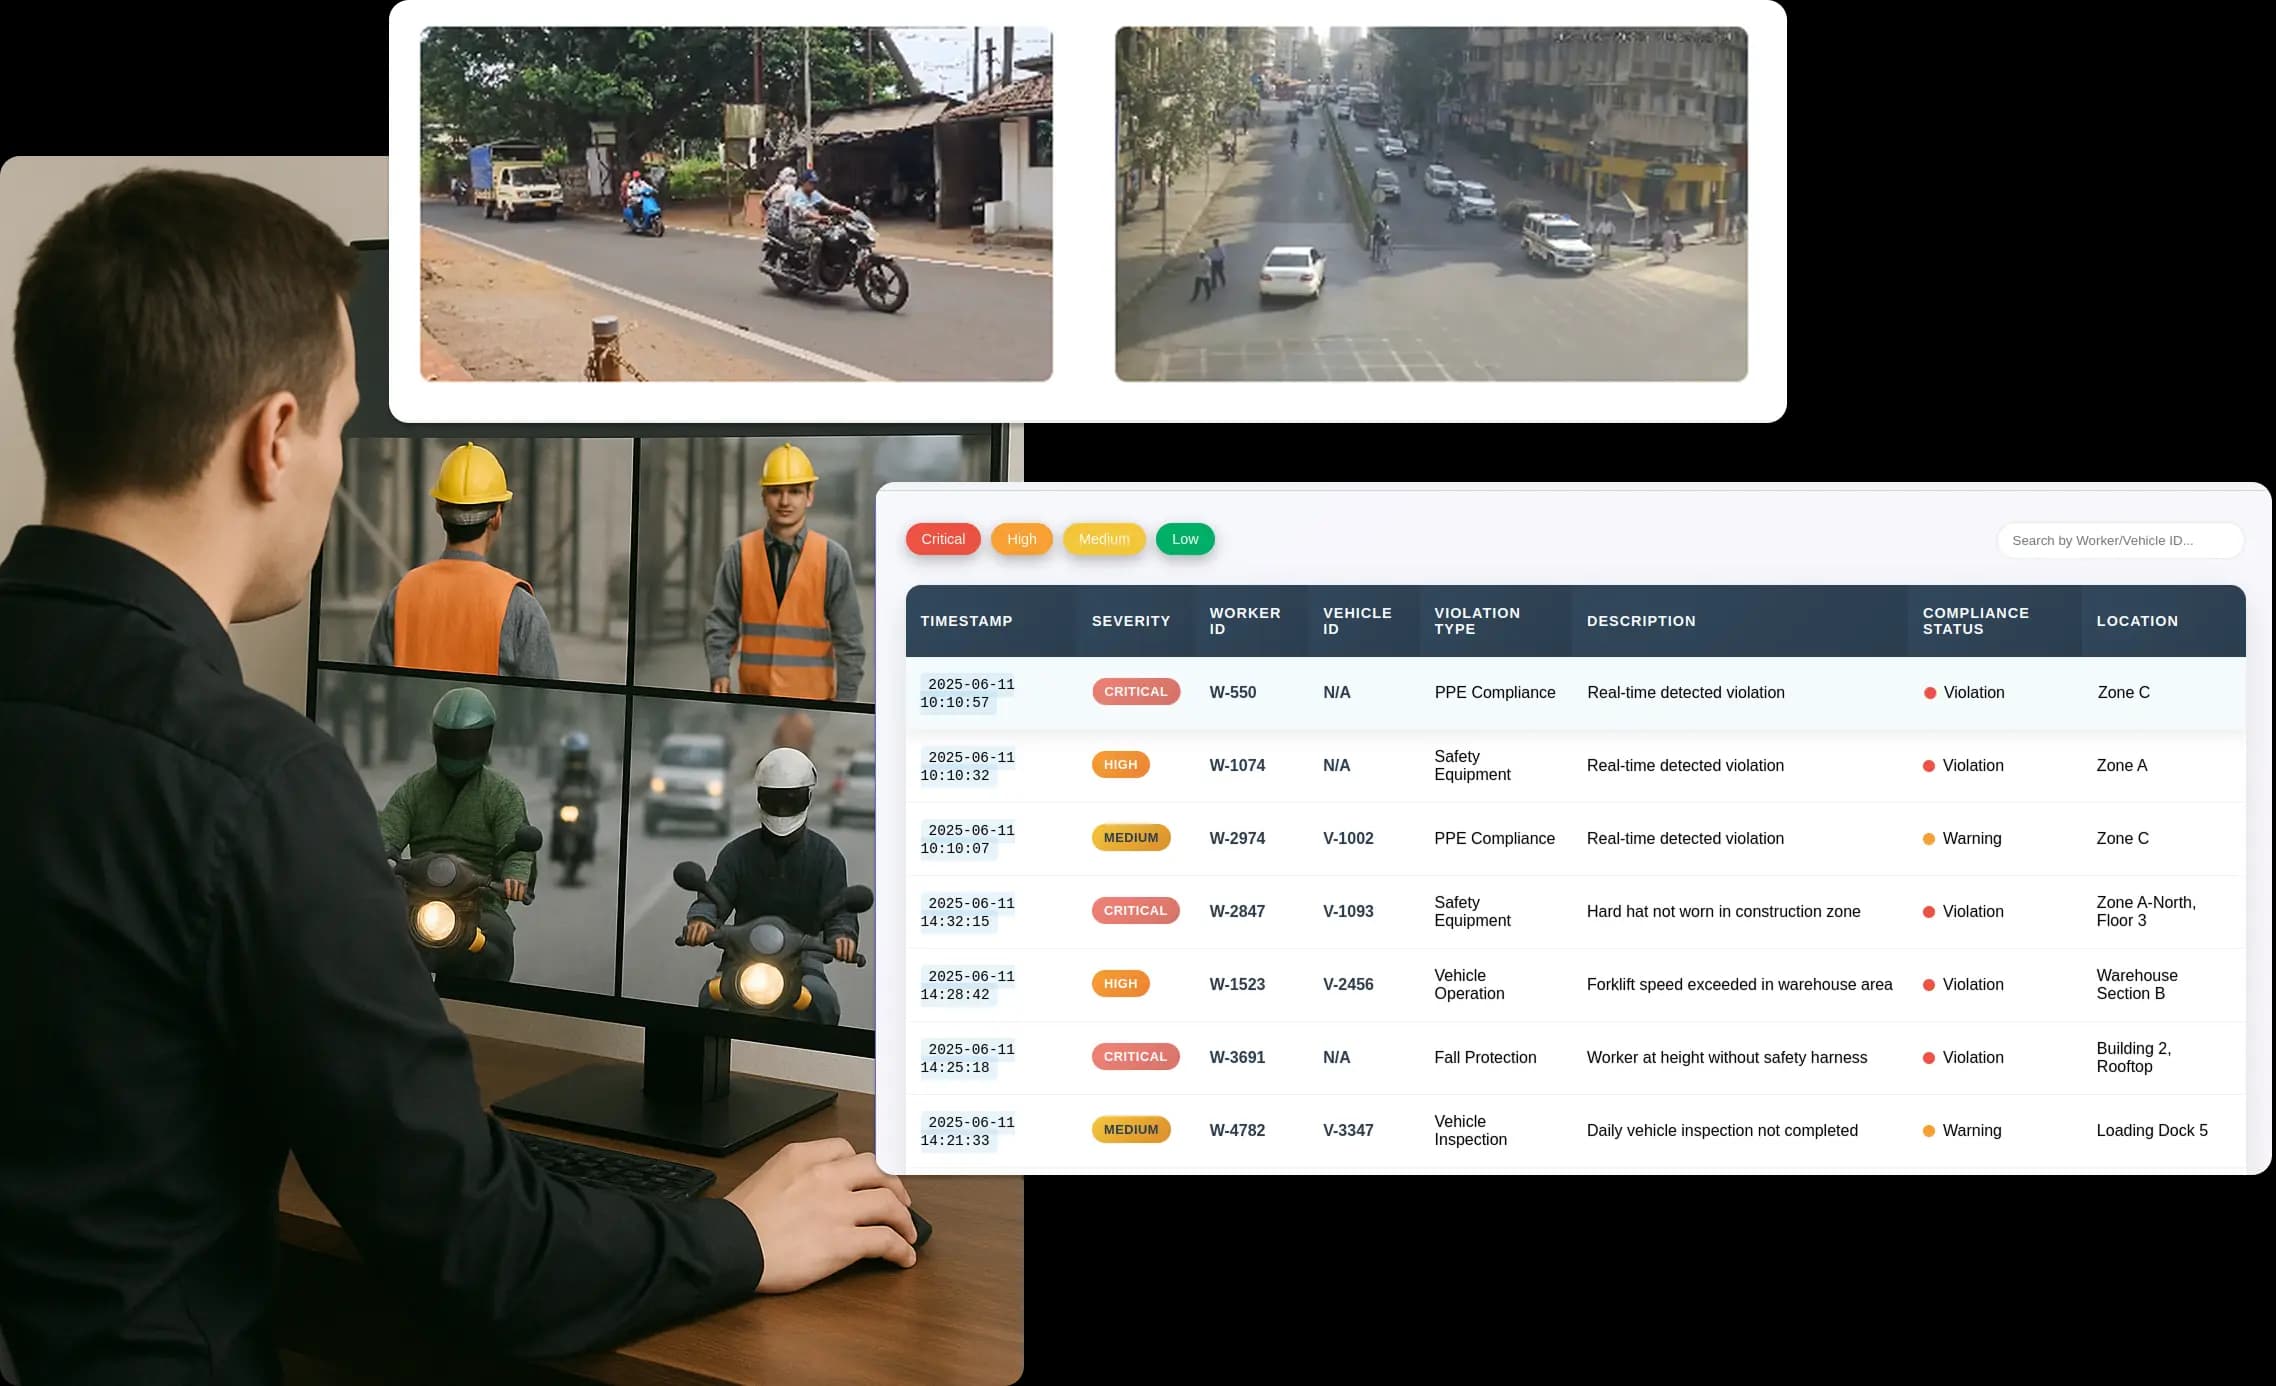Select worker ID W-2974
Image resolution: width=2276 pixels, height=1386 pixels.
(1237, 838)
